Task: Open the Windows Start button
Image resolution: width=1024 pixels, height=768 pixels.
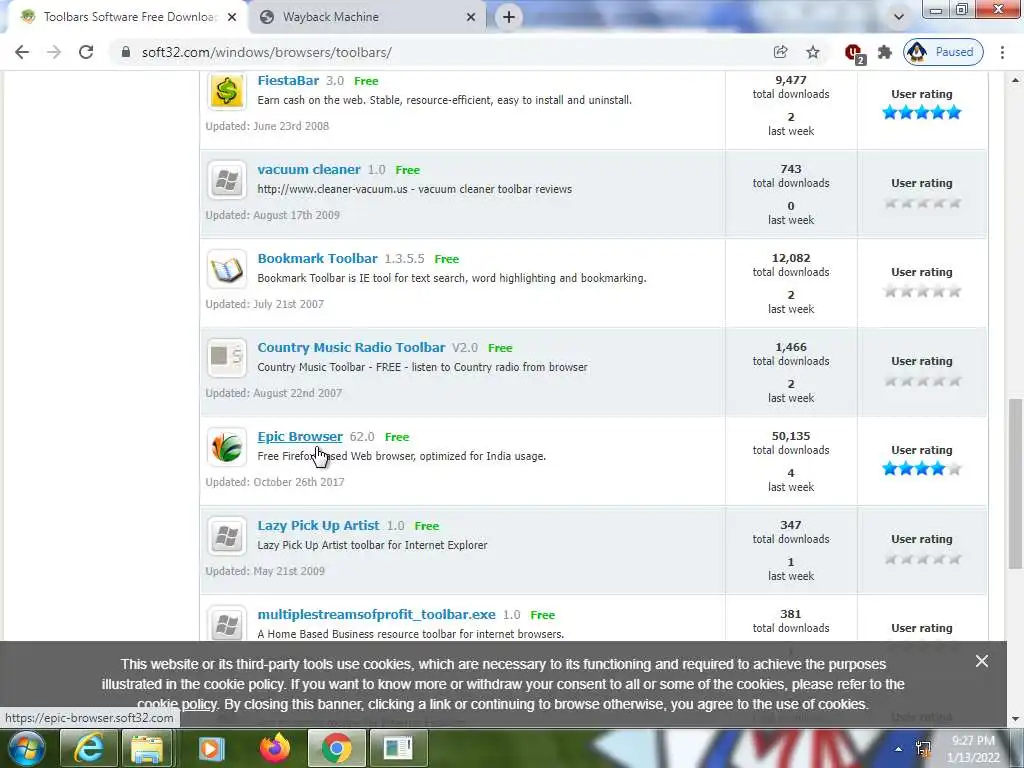Action: click(26, 748)
